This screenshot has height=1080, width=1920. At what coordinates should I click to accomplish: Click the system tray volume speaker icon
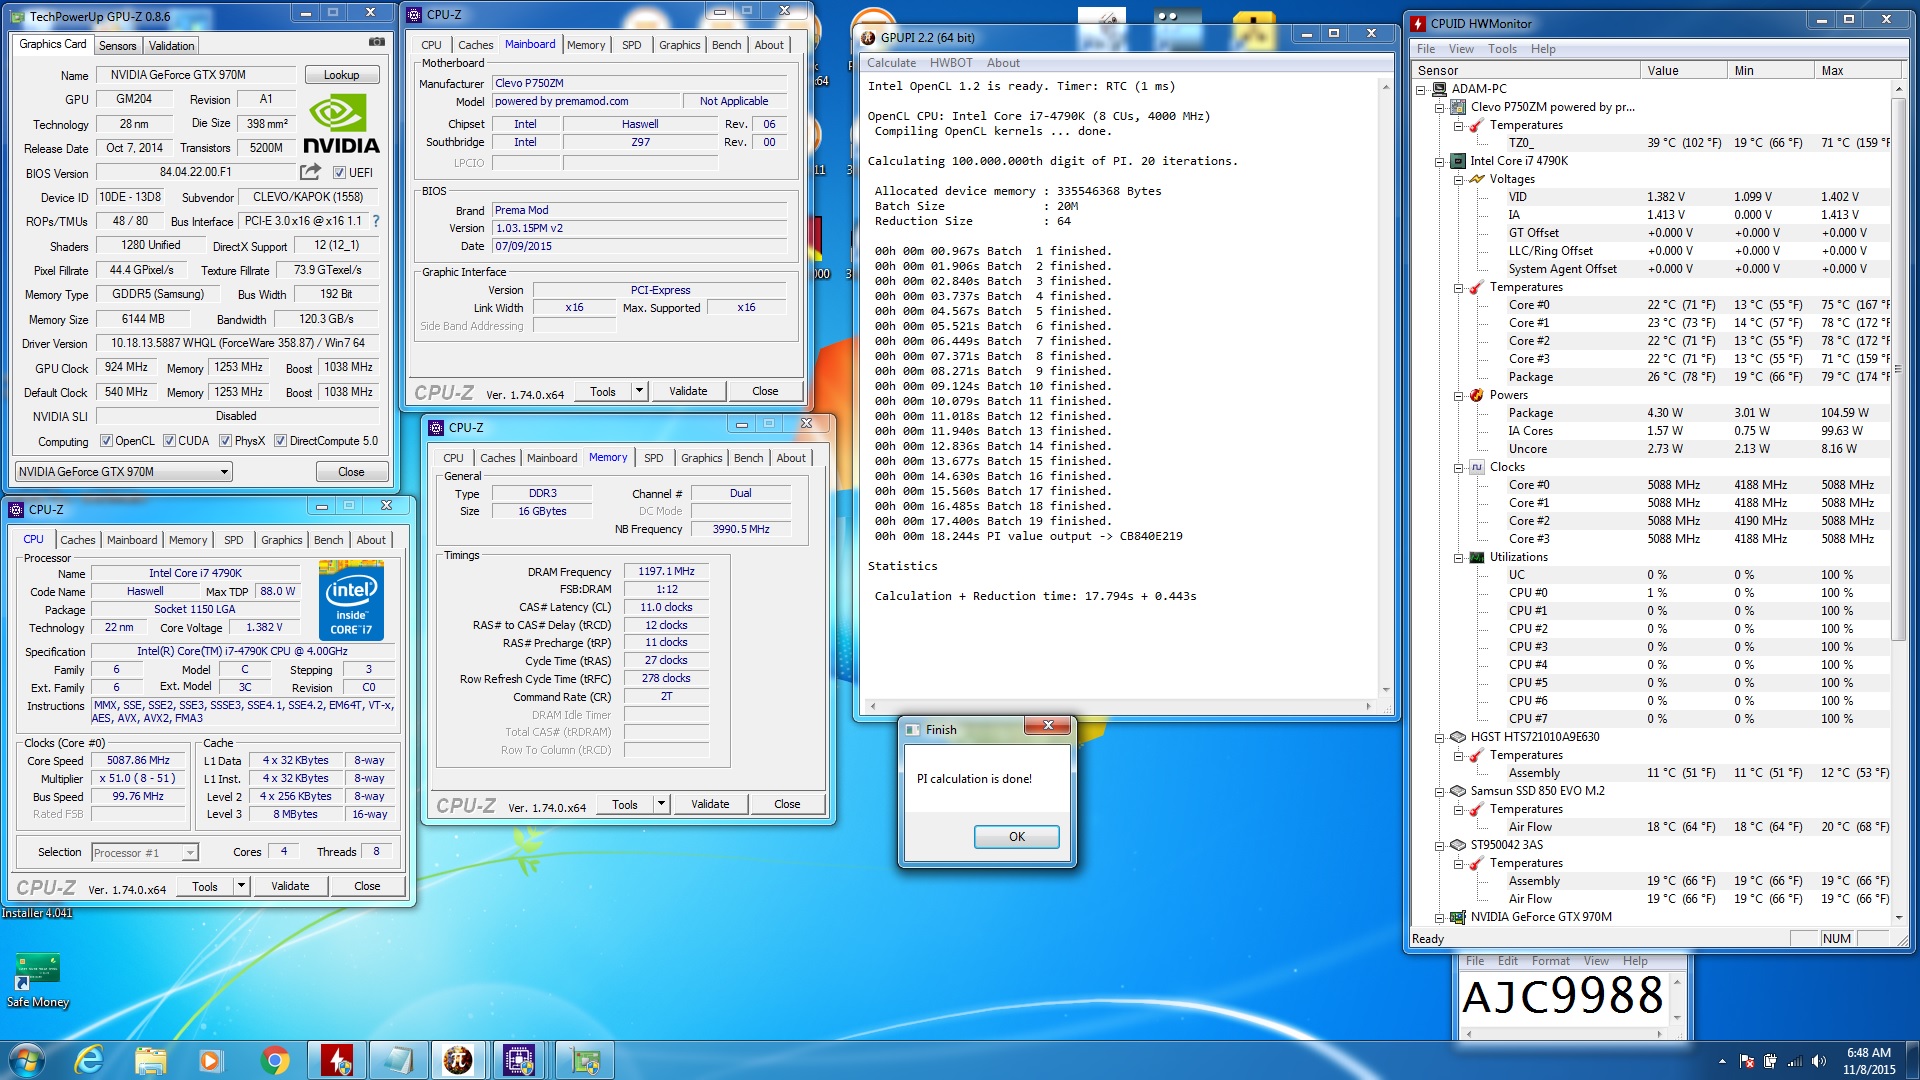pos(1818,1061)
